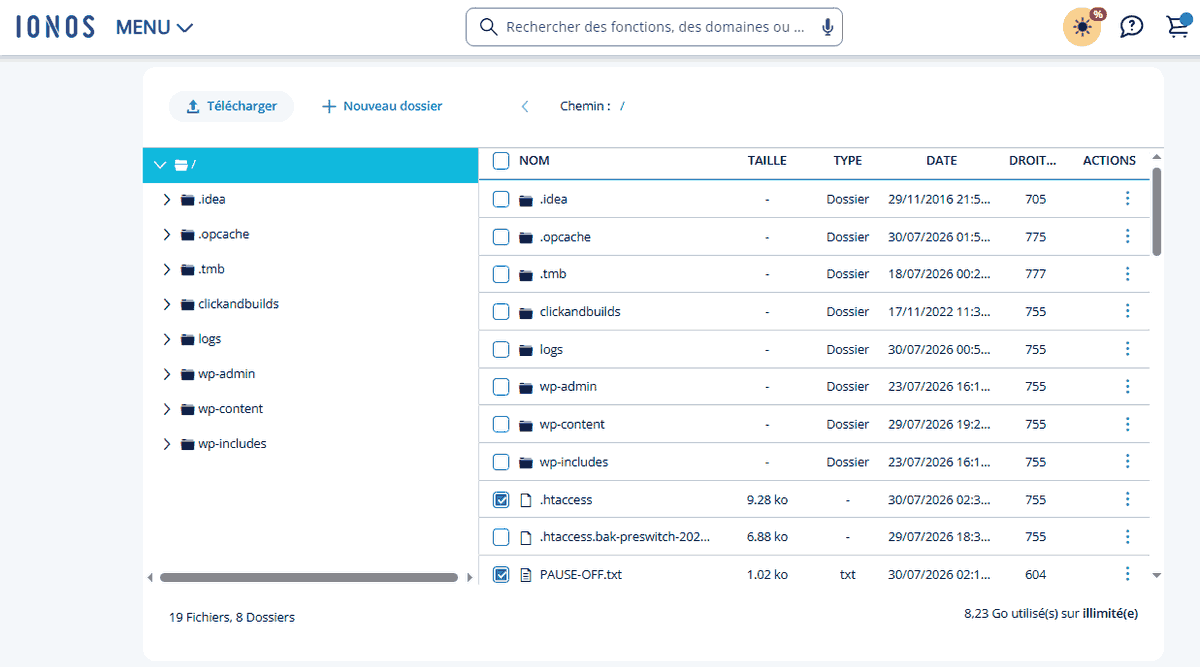This screenshot has height=667, width=1200.
Task: Expand the clickandbuilds tree folder
Action: coord(167,304)
